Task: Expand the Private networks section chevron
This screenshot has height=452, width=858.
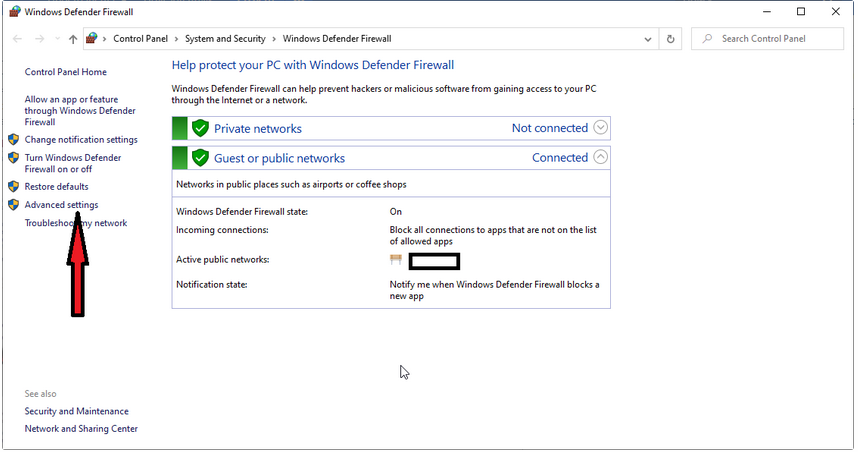Action: 600,128
